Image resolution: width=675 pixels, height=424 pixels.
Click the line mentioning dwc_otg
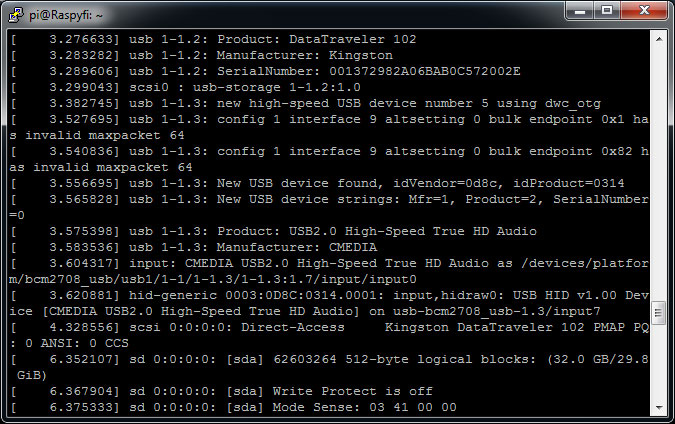coord(306,104)
